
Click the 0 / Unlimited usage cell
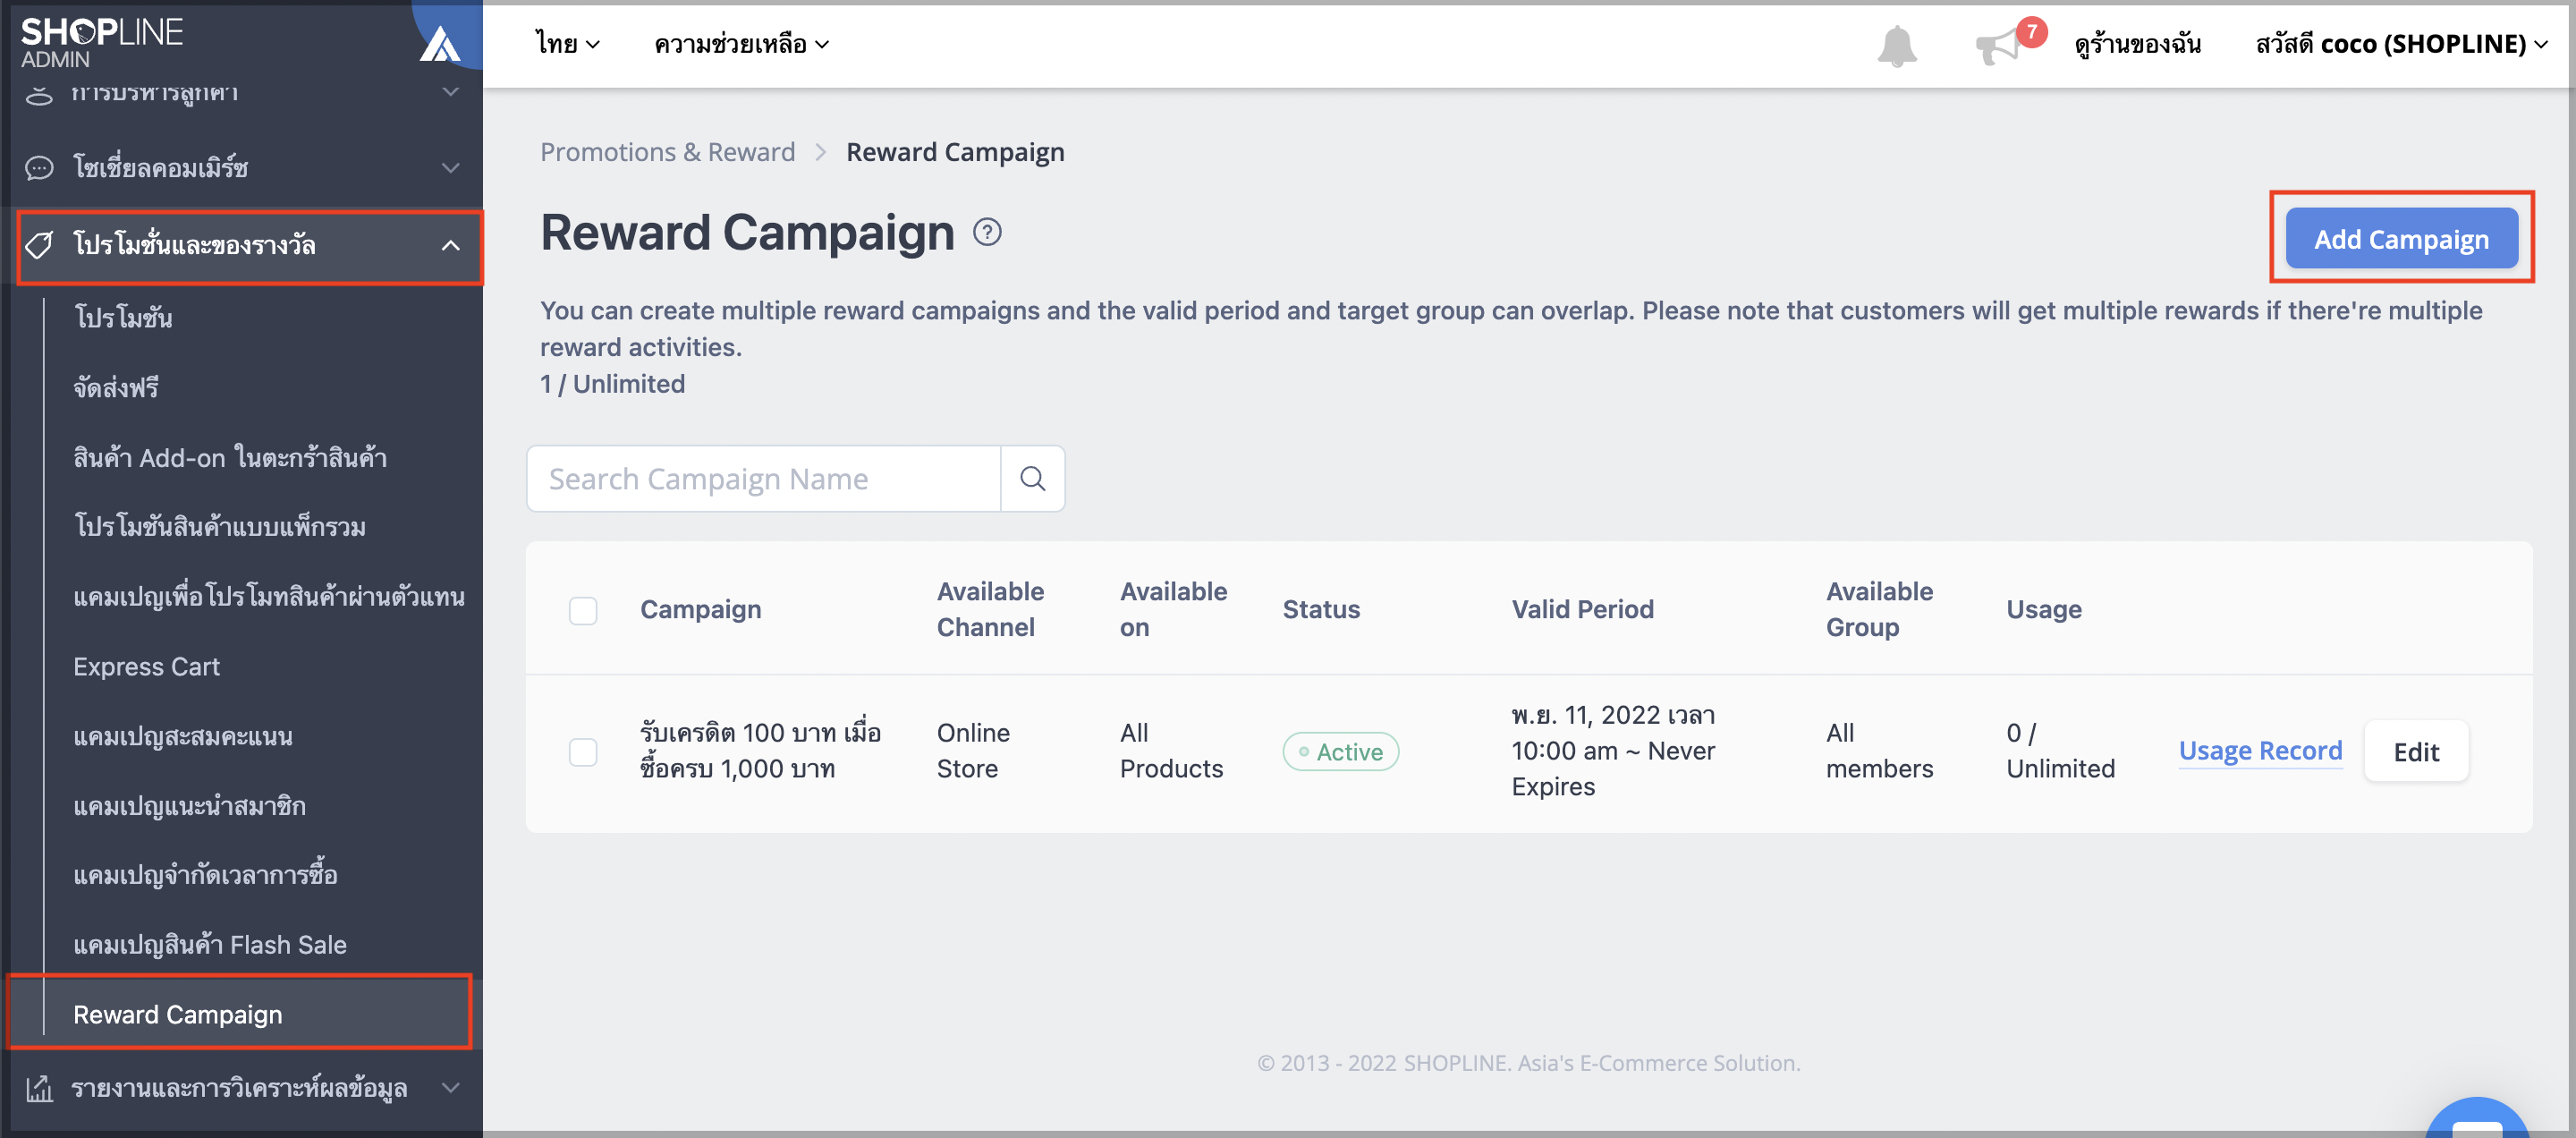point(2060,751)
